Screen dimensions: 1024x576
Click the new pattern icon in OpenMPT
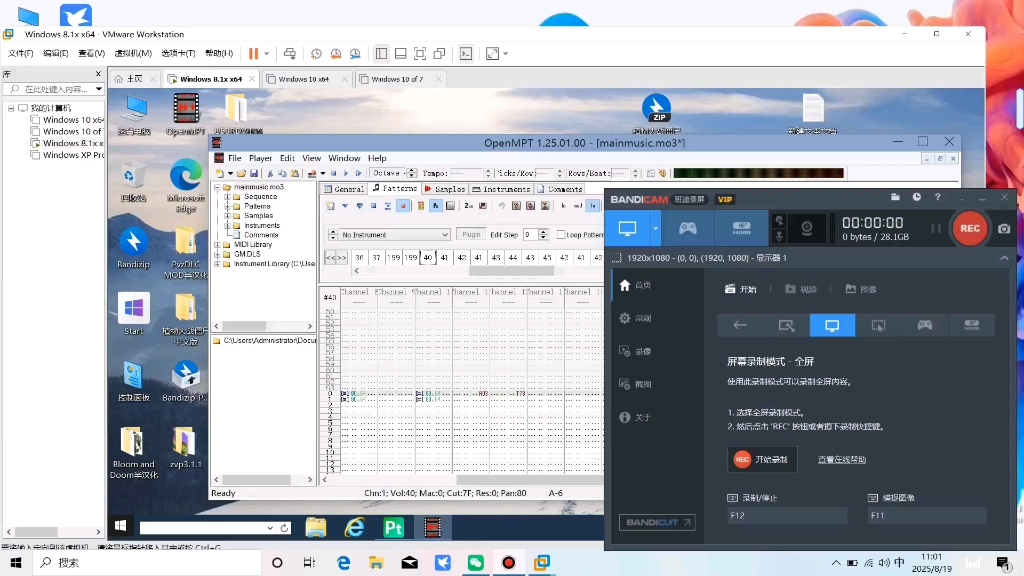tap(331, 206)
